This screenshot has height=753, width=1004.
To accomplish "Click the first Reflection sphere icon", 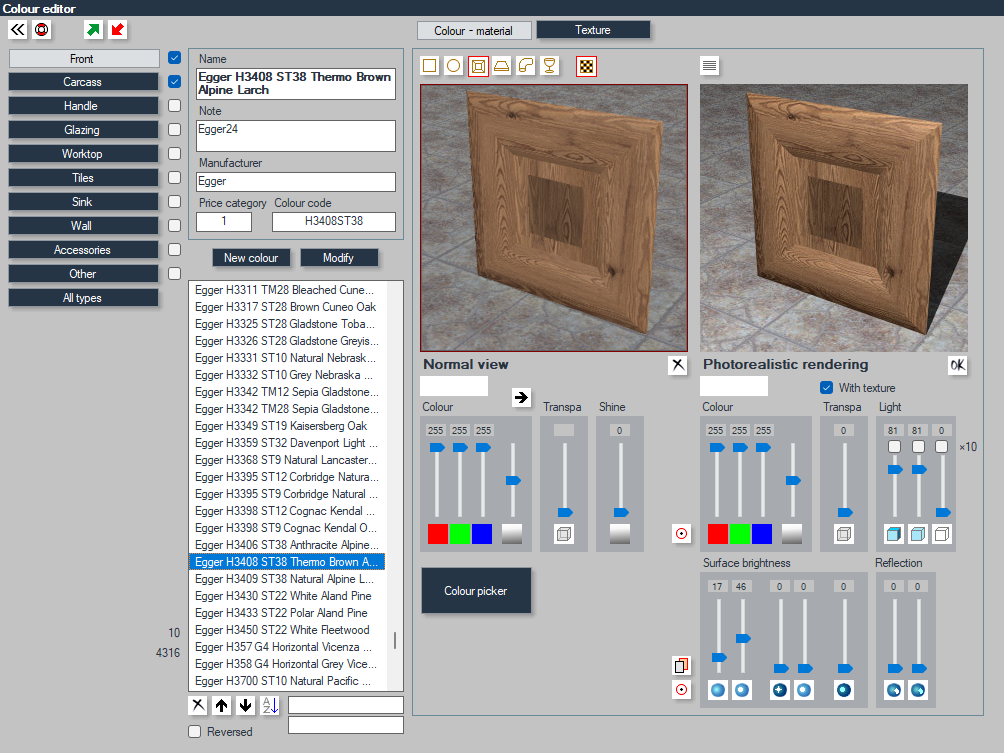I will [x=894, y=690].
